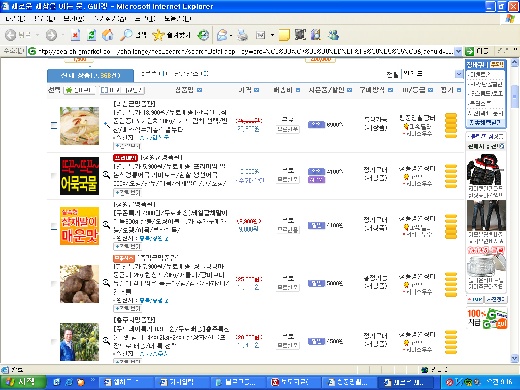Go back with the IE Back arrow
Screen dimensions: 520x390
point(11,35)
